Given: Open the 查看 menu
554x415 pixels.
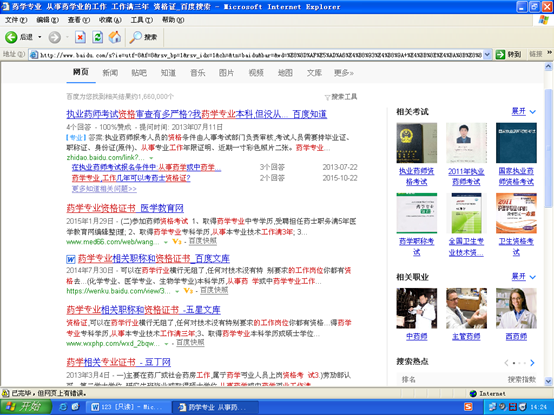Looking at the screenshot, I should [78, 20].
